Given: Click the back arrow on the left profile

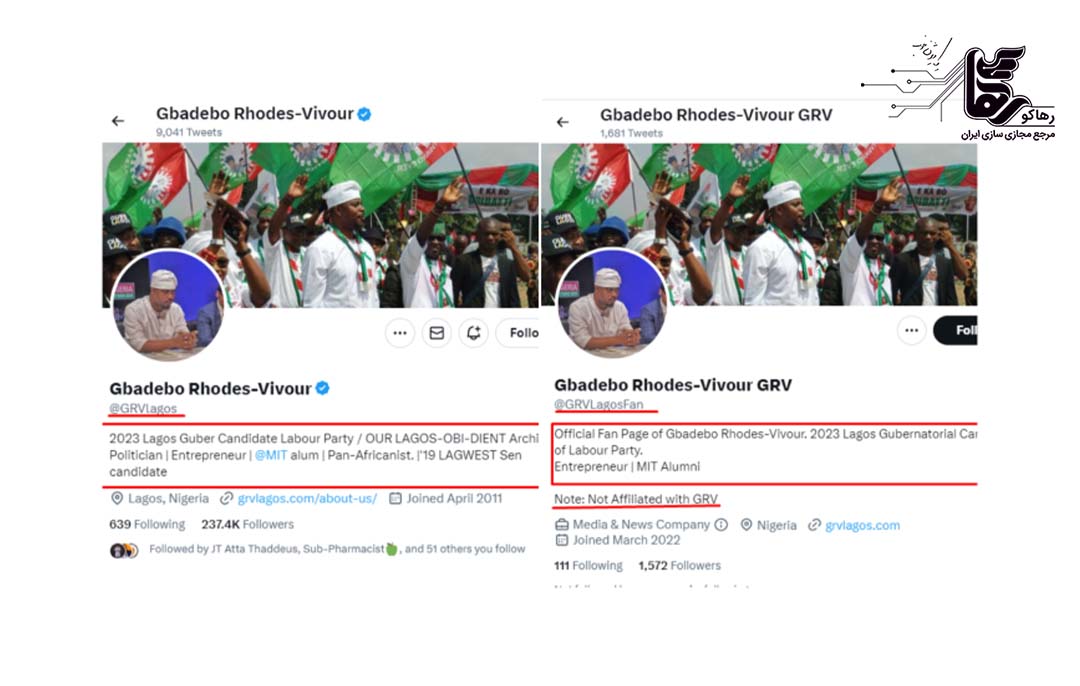Looking at the screenshot, I should coord(118,121).
